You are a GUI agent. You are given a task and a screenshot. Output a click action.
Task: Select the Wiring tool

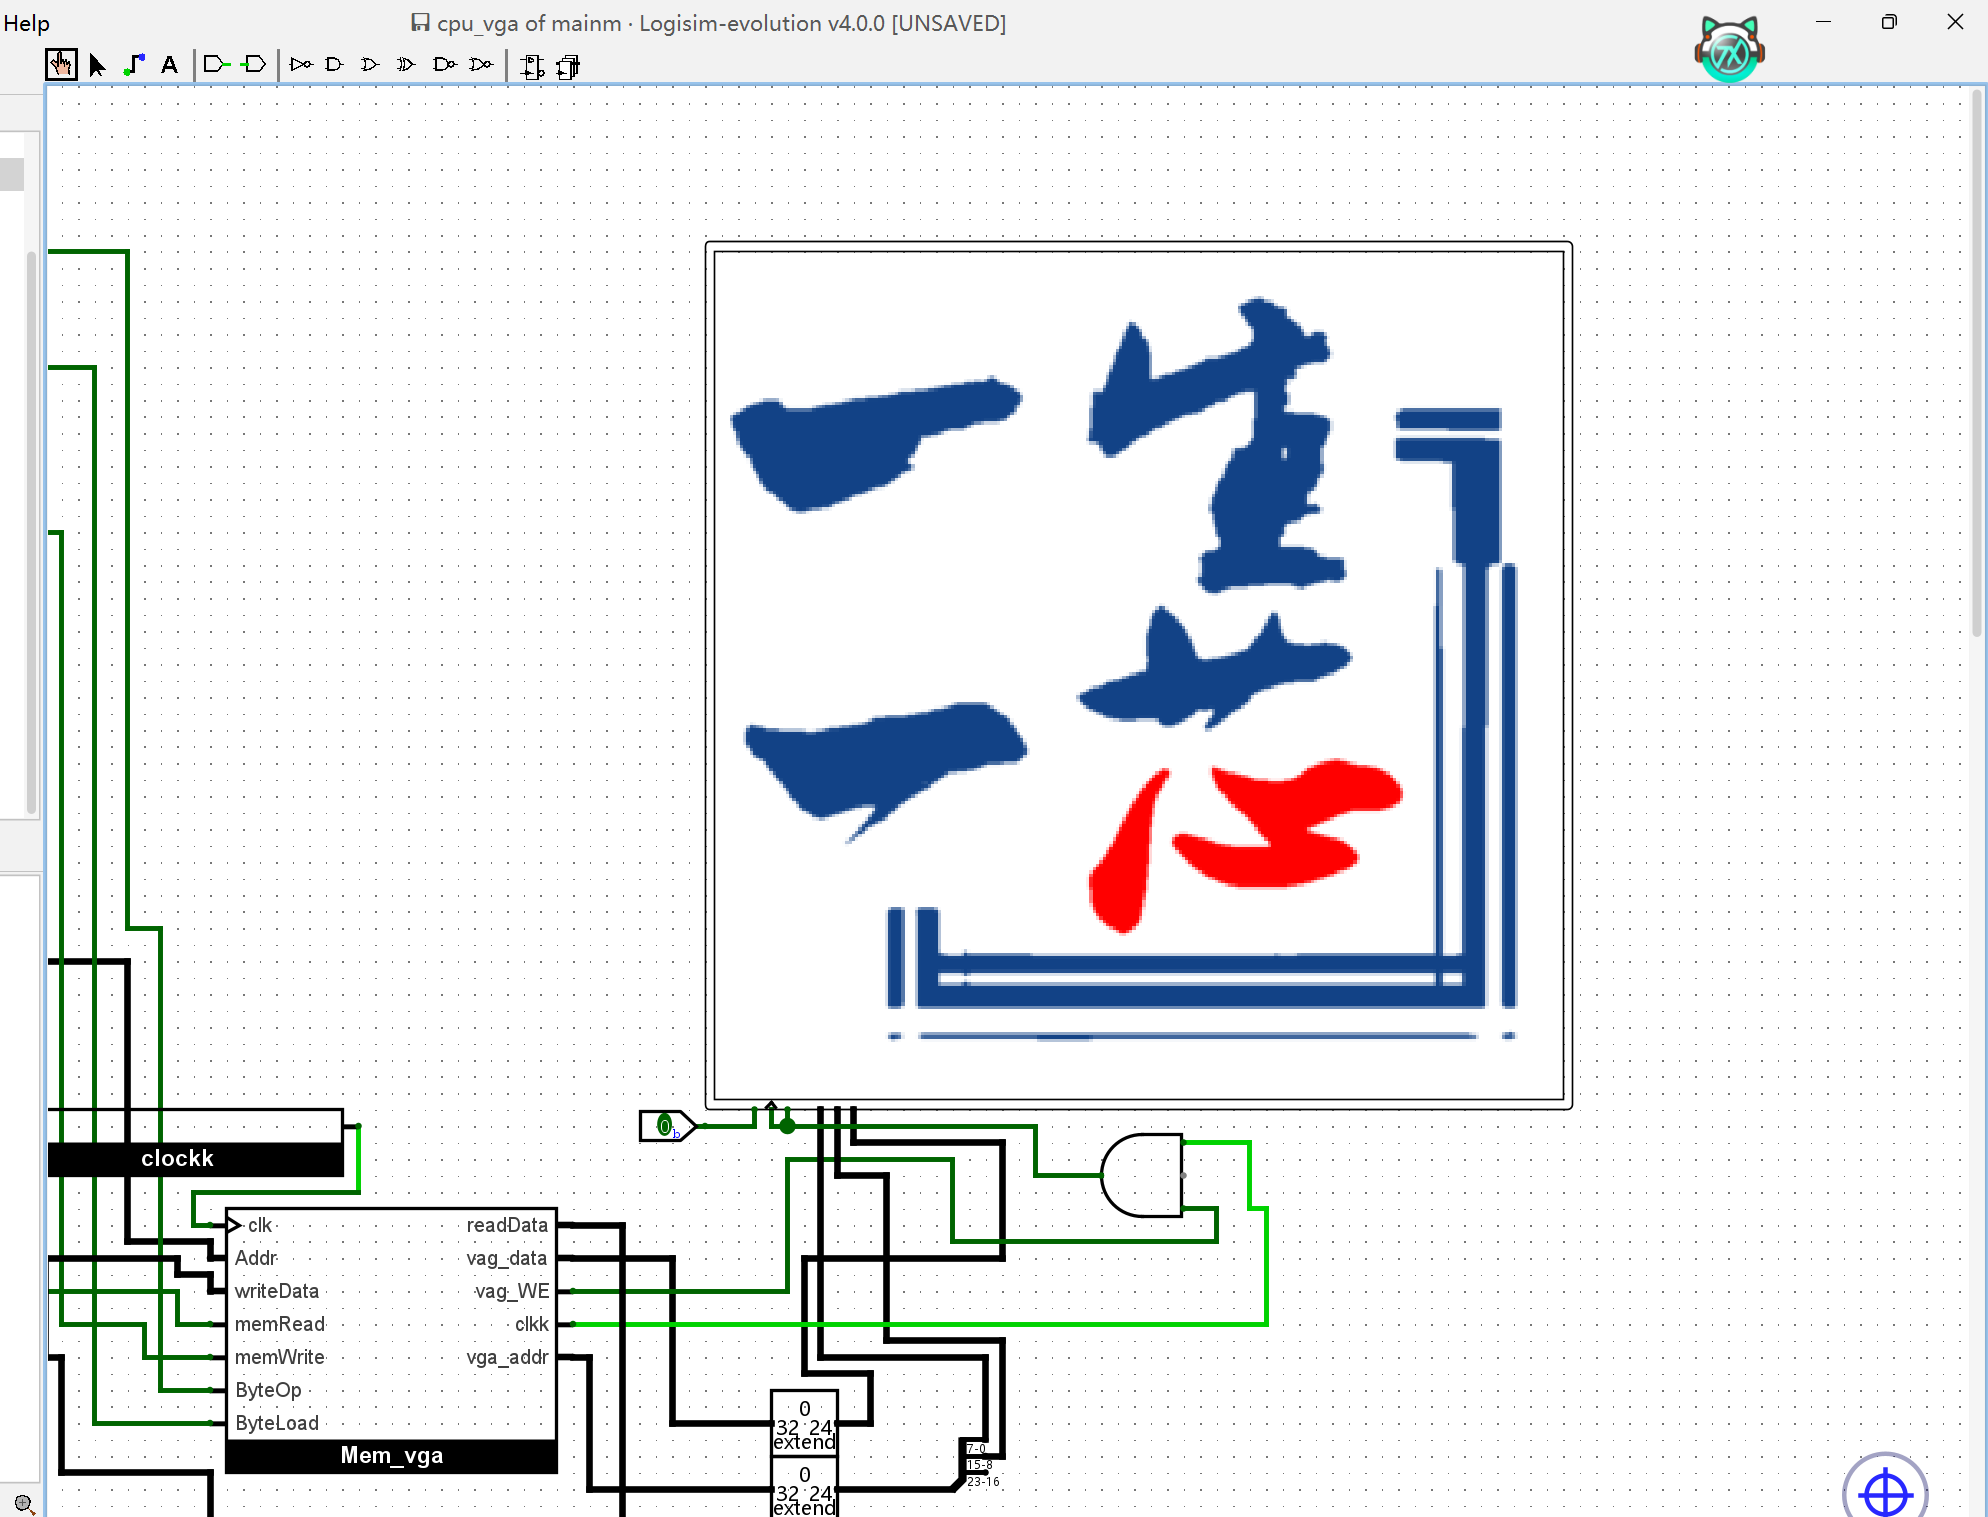pos(134,65)
